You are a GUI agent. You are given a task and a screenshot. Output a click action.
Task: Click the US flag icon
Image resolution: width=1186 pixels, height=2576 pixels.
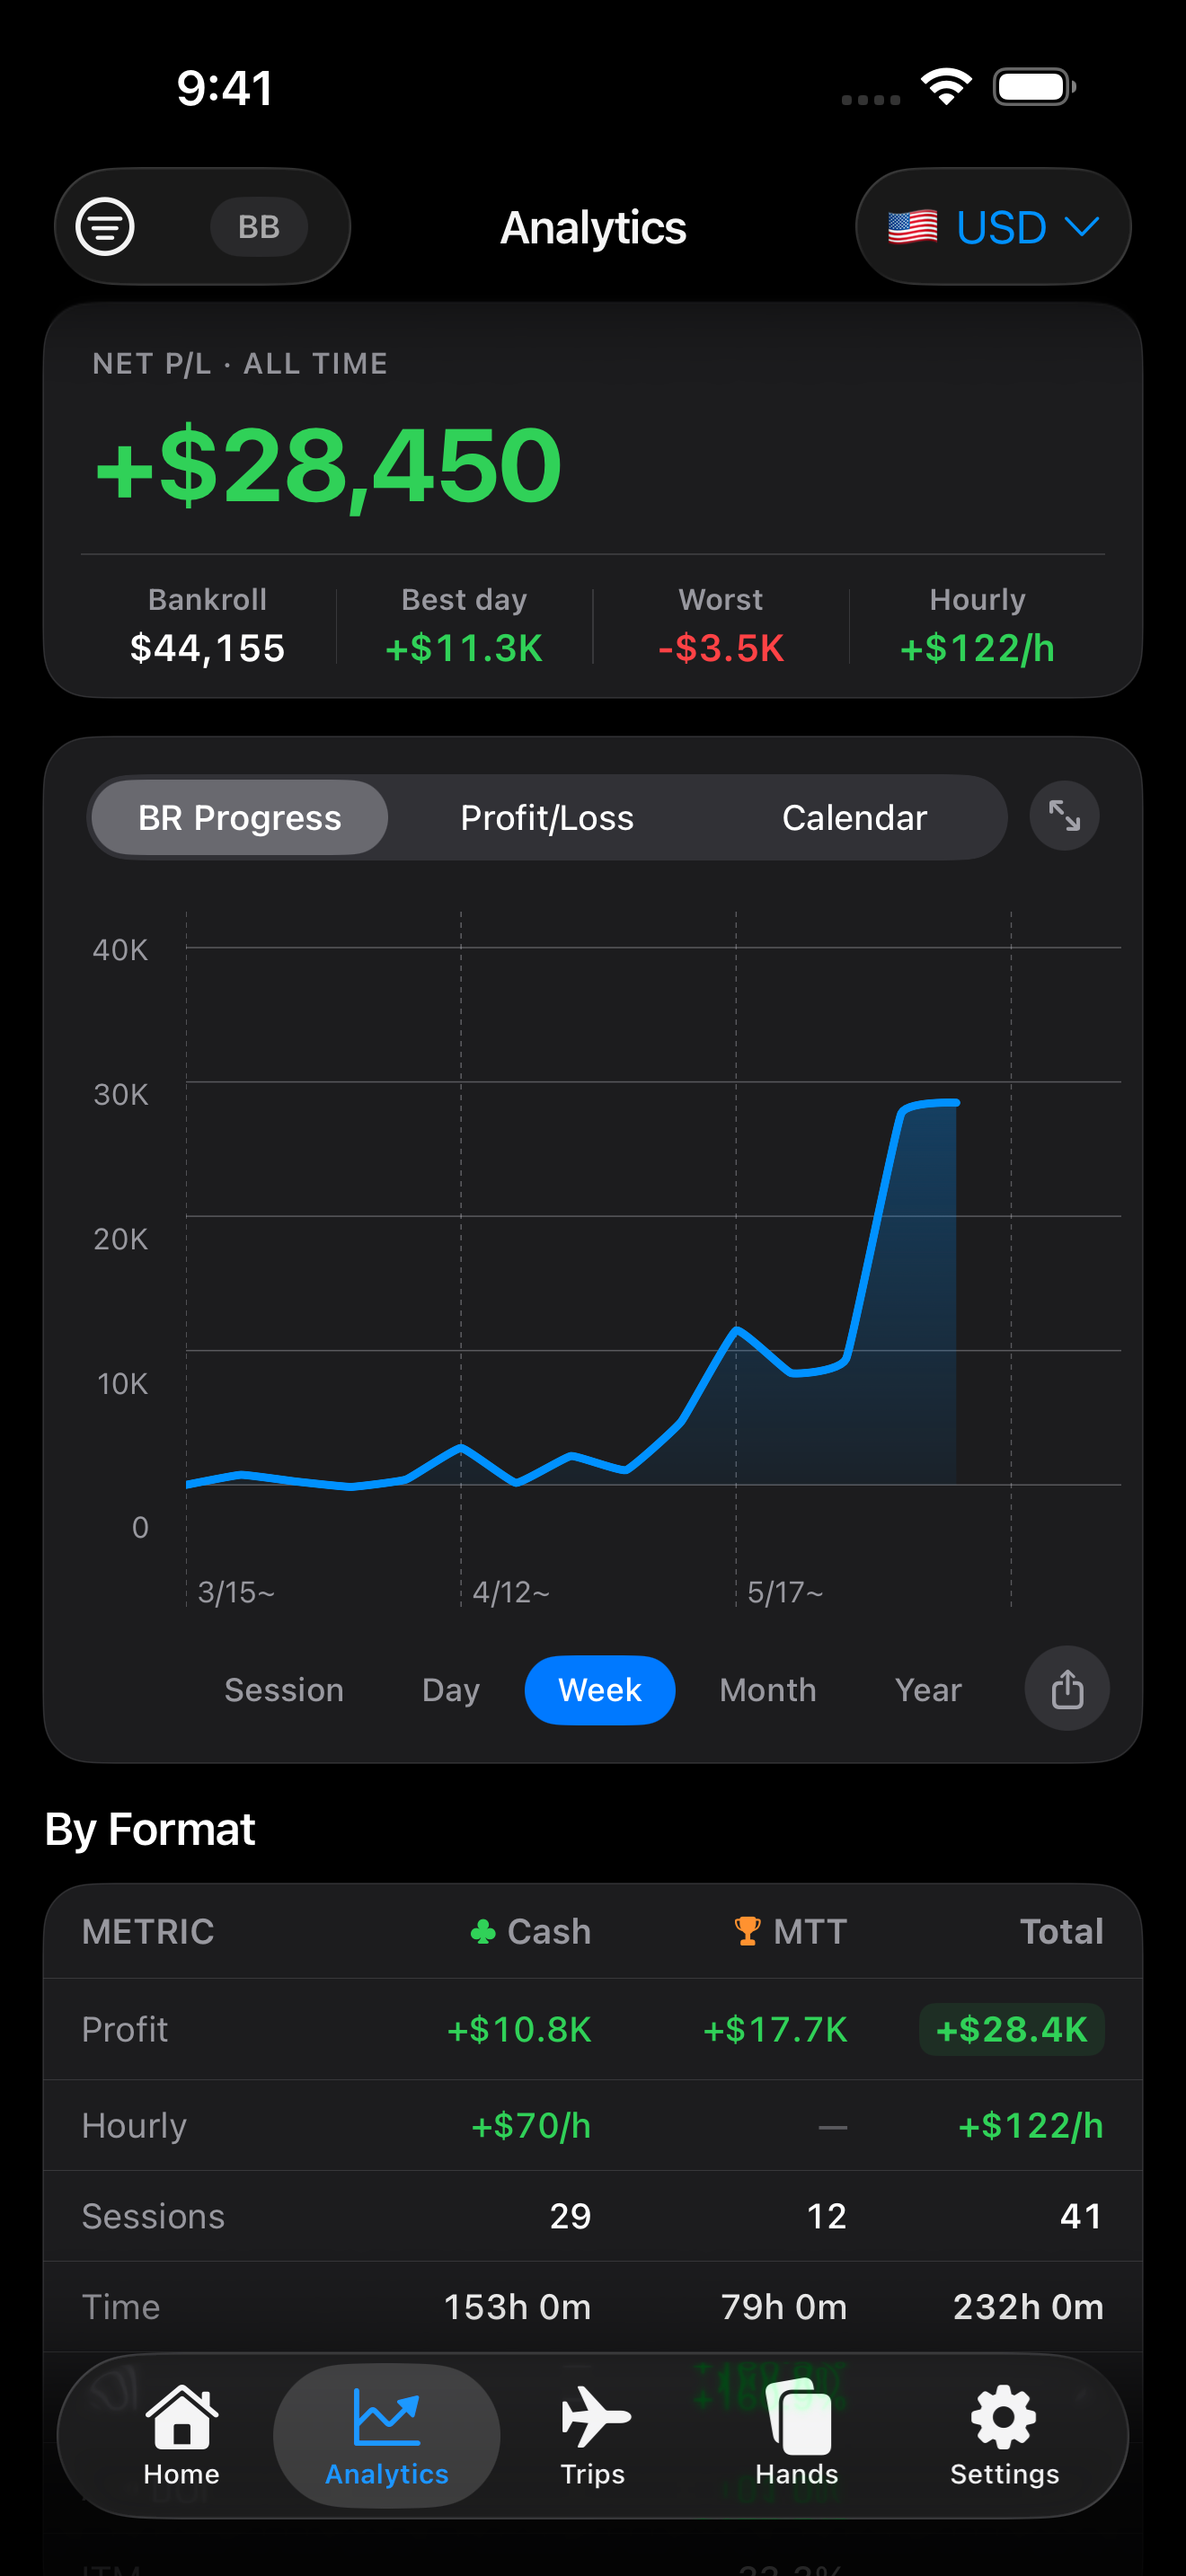pos(912,227)
